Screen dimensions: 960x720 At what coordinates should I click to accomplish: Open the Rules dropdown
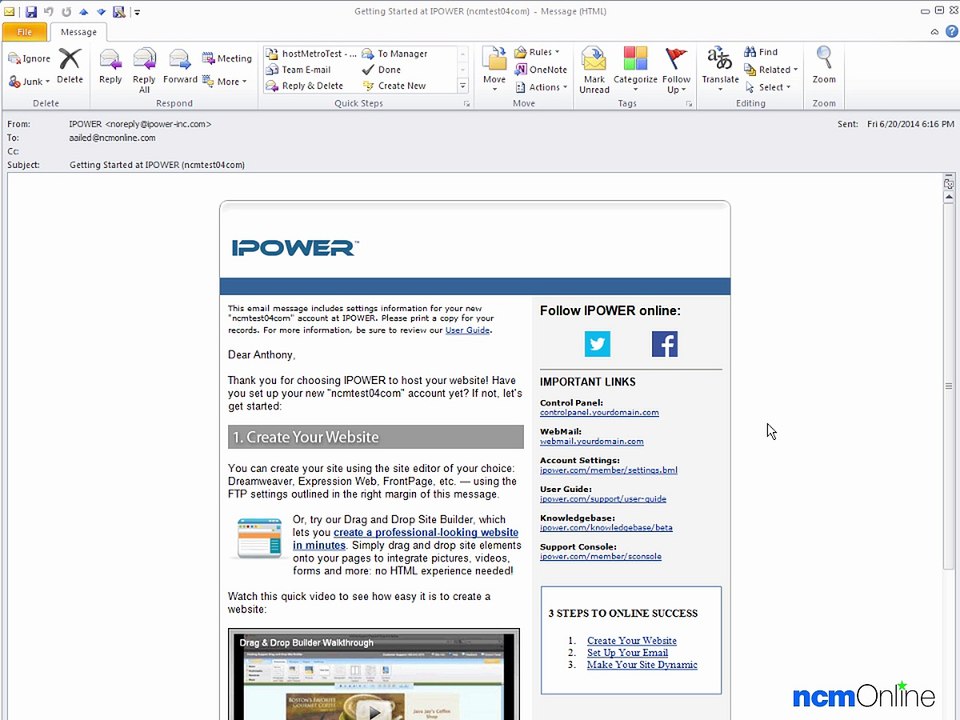(x=537, y=52)
